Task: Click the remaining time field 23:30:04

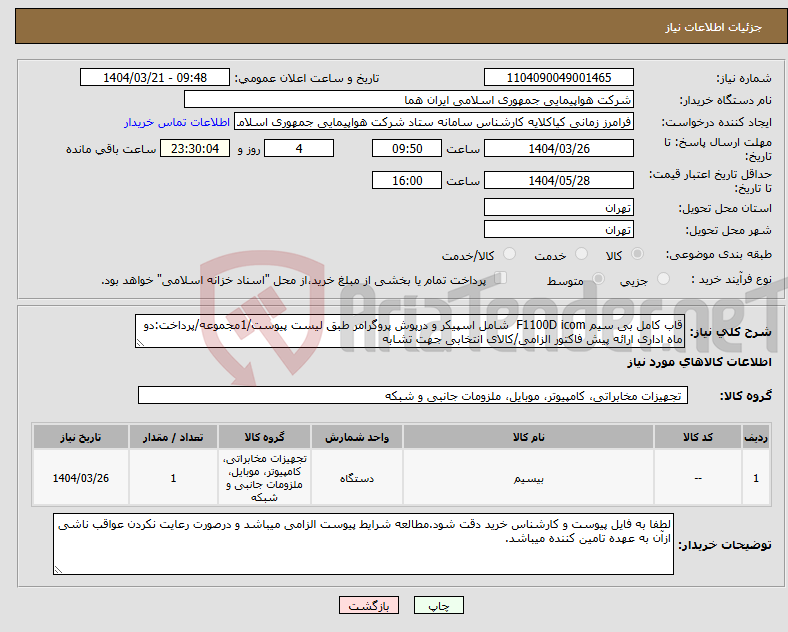Action: click(195, 148)
